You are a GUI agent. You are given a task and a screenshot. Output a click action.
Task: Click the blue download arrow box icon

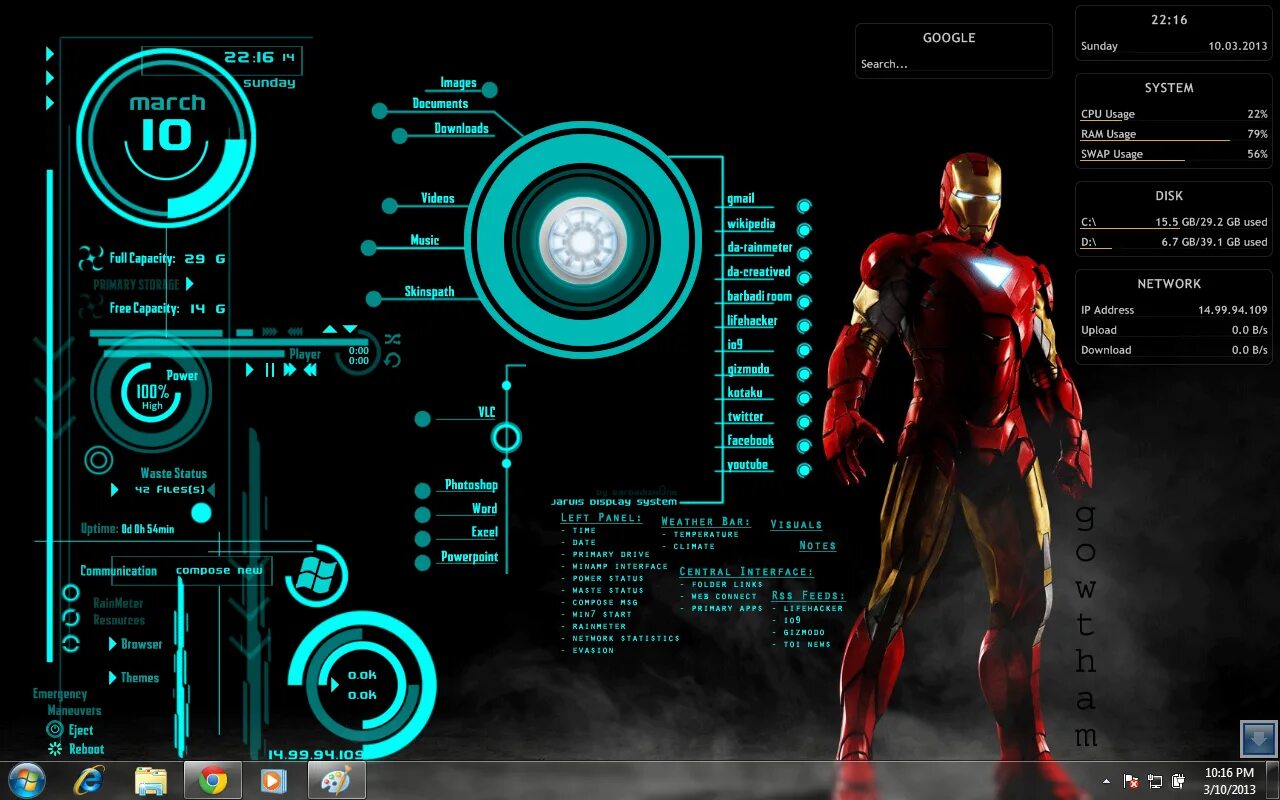pos(1258,739)
